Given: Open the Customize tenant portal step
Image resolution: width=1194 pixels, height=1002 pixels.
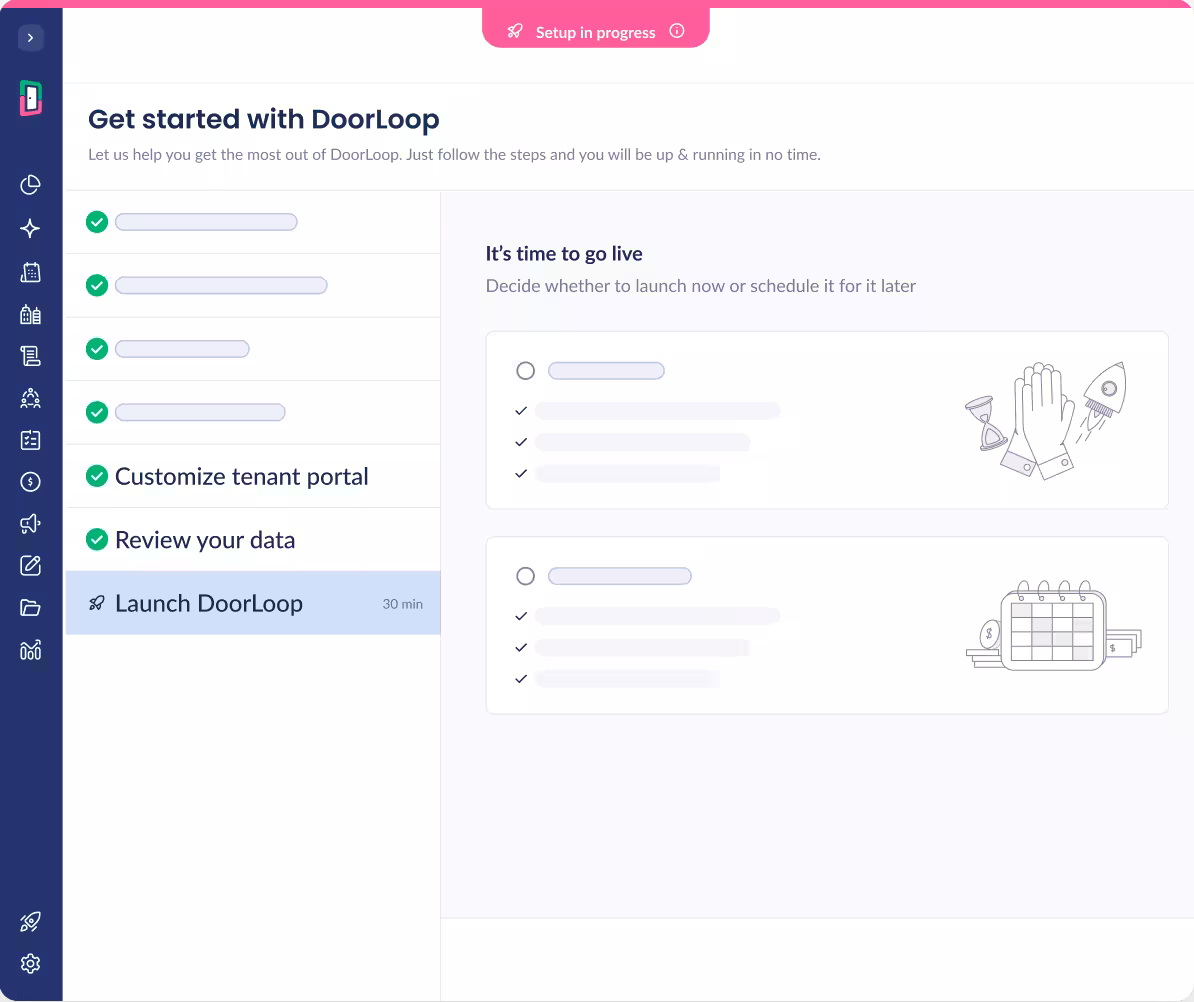Looking at the screenshot, I should pyautogui.click(x=253, y=476).
